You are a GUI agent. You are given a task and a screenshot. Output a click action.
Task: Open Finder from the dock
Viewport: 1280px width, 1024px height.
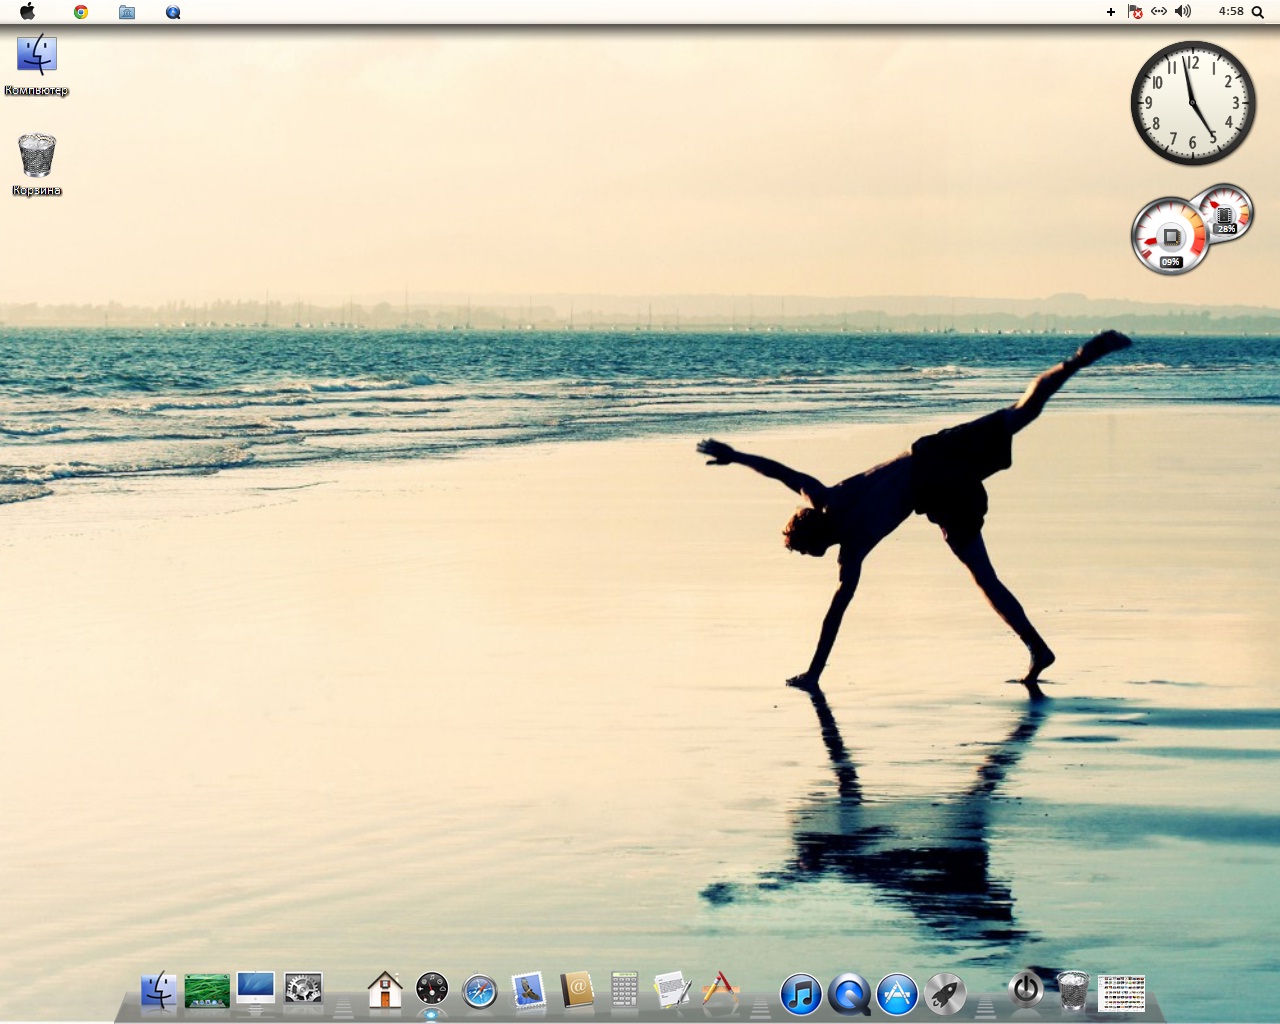(158, 991)
